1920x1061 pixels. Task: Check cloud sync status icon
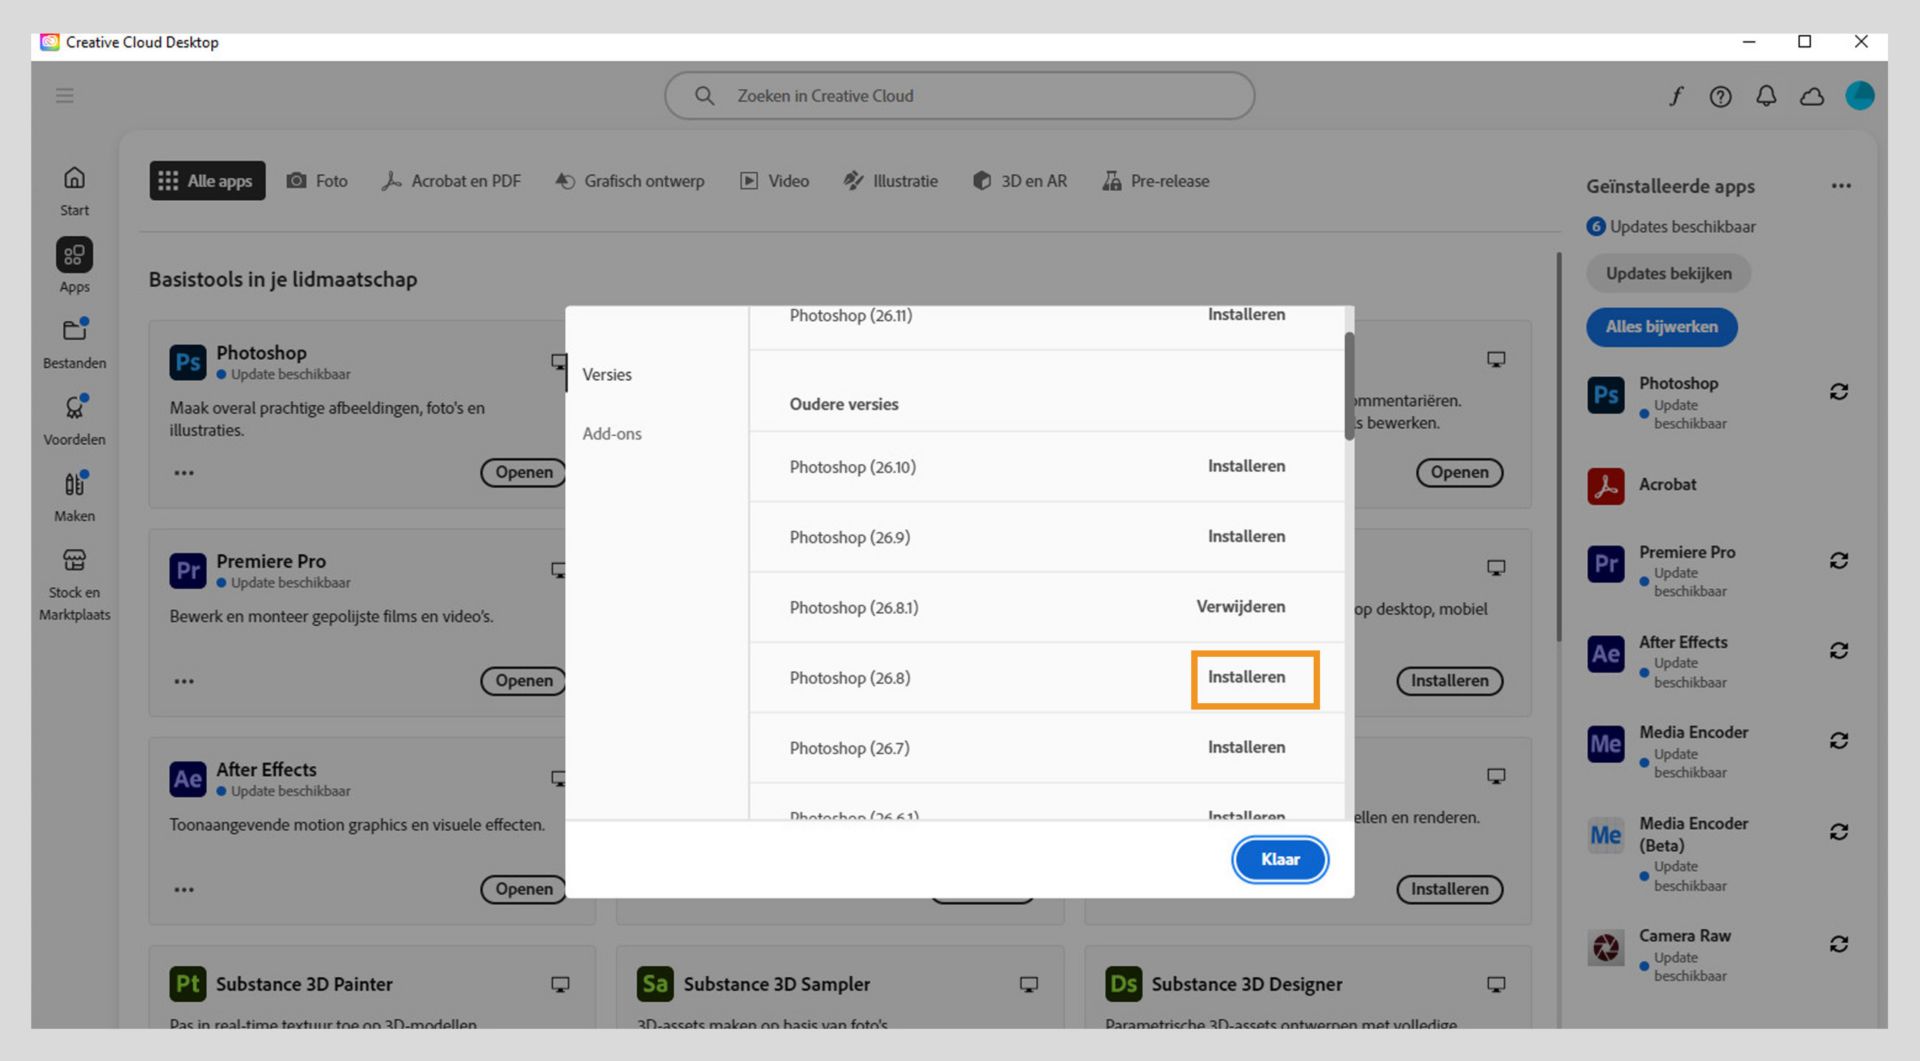(1812, 97)
